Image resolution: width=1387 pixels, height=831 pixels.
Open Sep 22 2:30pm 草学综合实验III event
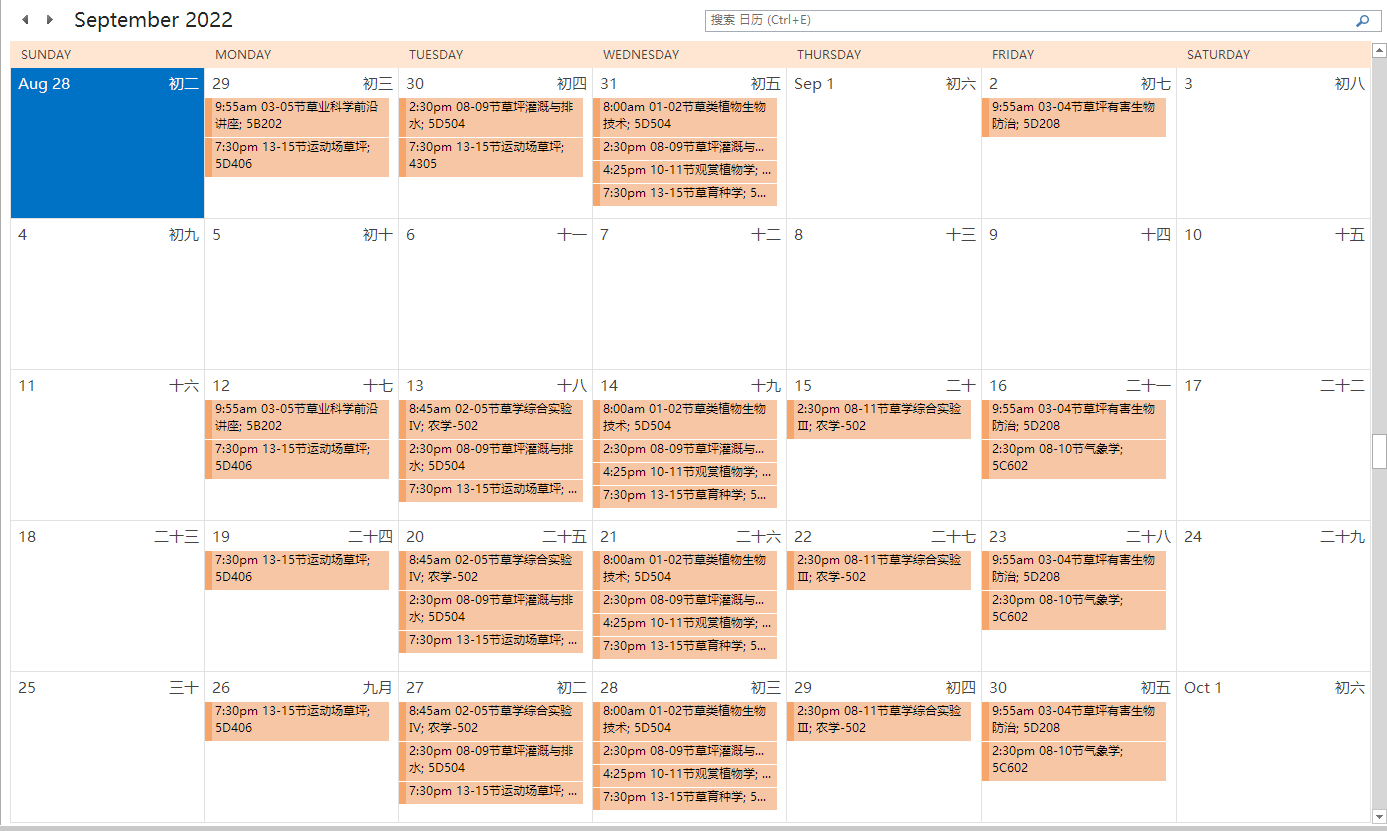(x=879, y=569)
